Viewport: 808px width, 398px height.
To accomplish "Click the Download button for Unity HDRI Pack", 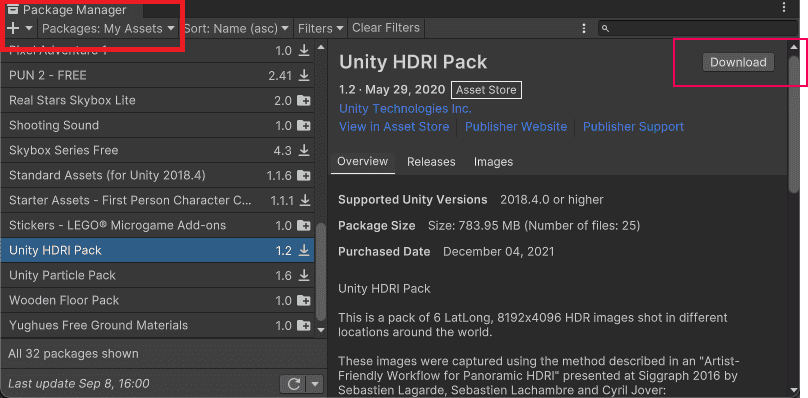I will point(738,62).
